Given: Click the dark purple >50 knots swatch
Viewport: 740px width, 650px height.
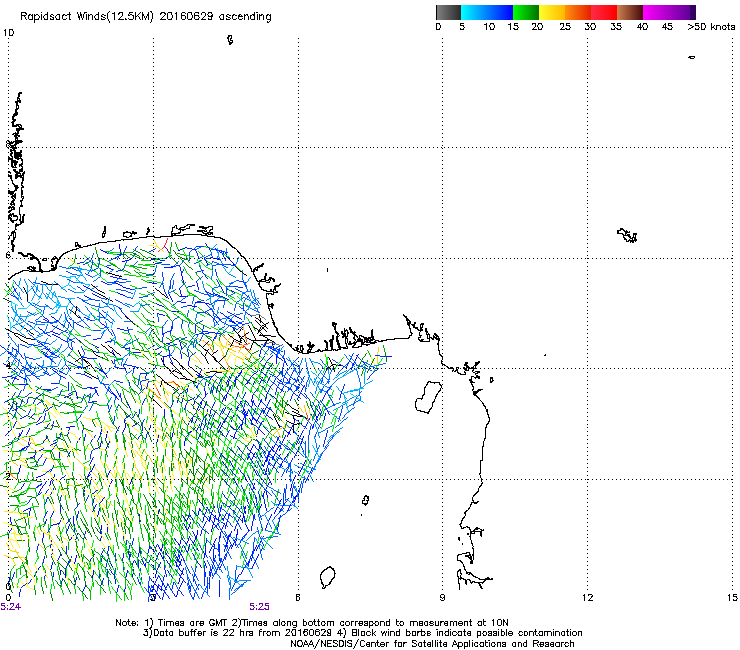Looking at the screenshot, I should pyautogui.click(x=693, y=12).
